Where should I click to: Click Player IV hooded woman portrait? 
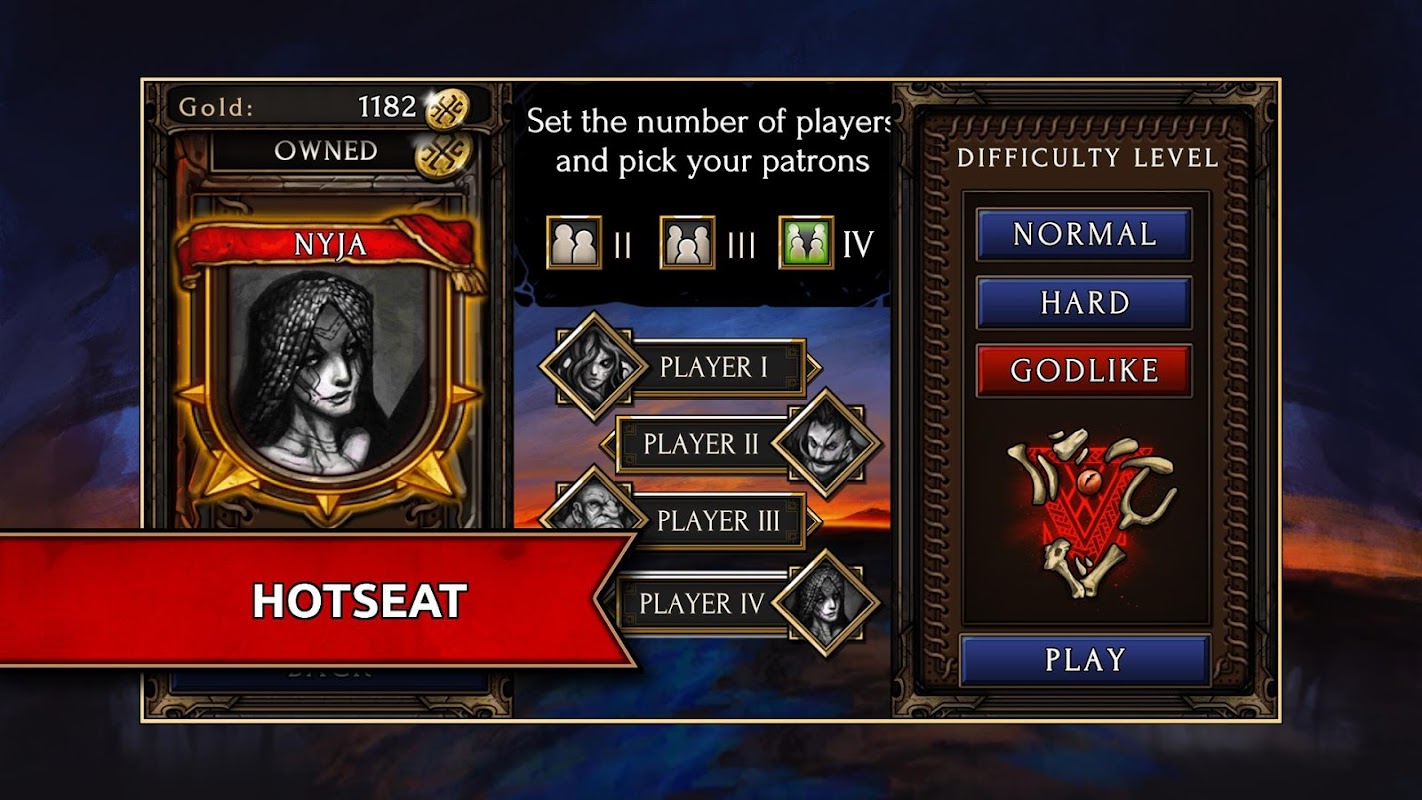(826, 603)
